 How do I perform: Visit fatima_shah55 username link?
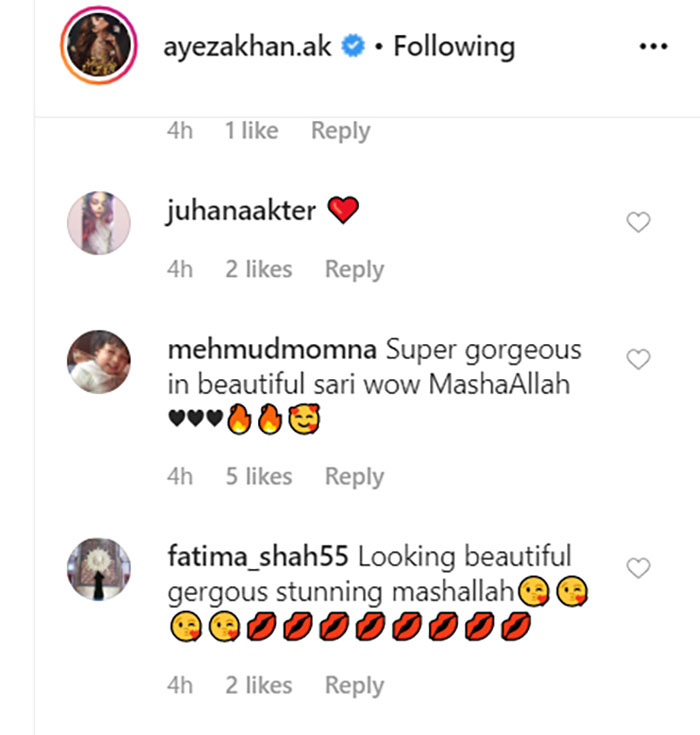tap(257, 556)
